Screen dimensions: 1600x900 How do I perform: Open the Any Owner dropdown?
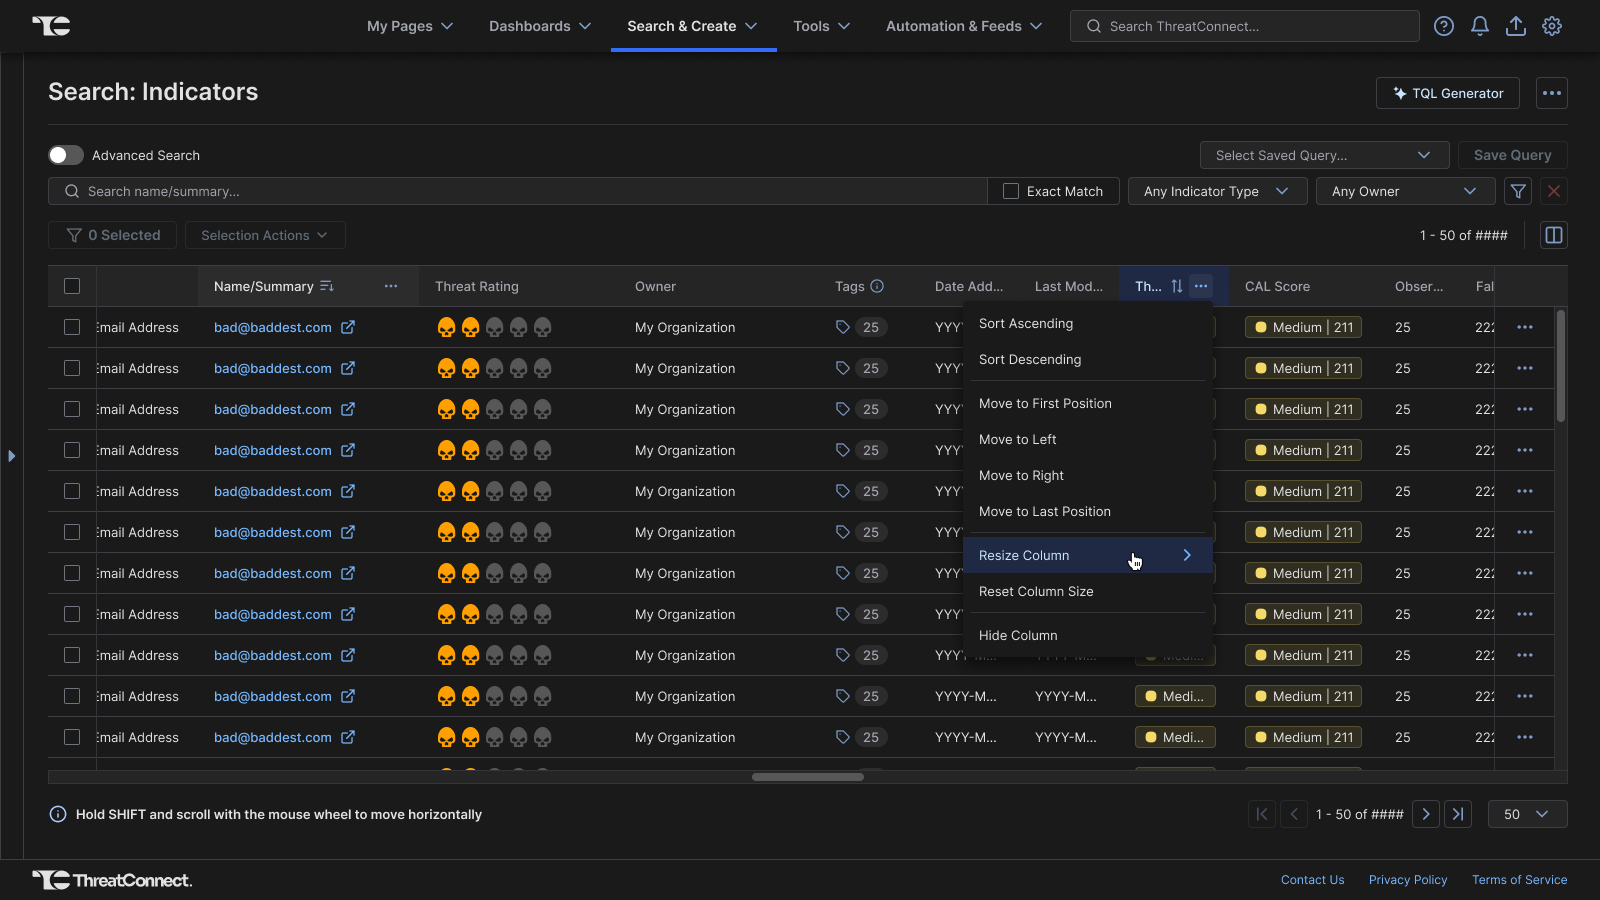1404,191
